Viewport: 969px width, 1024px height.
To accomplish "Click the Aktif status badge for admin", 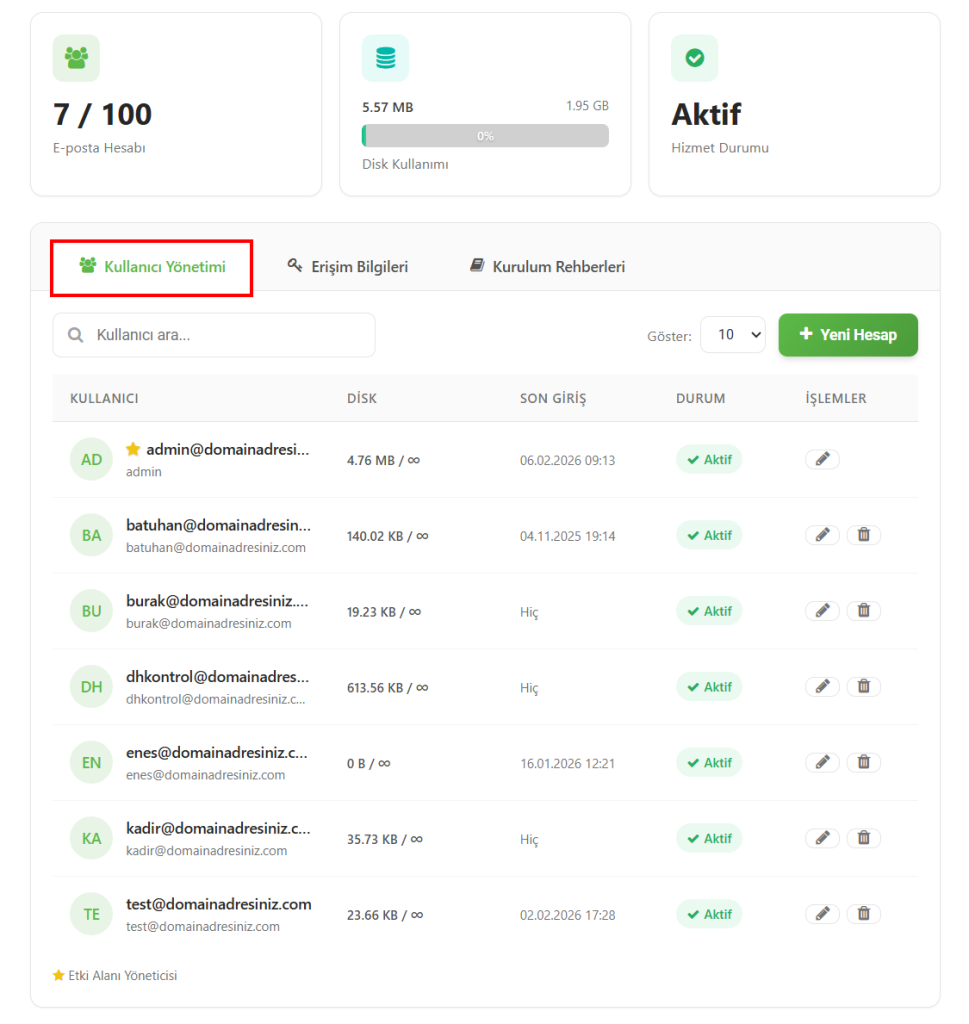I will coord(709,460).
